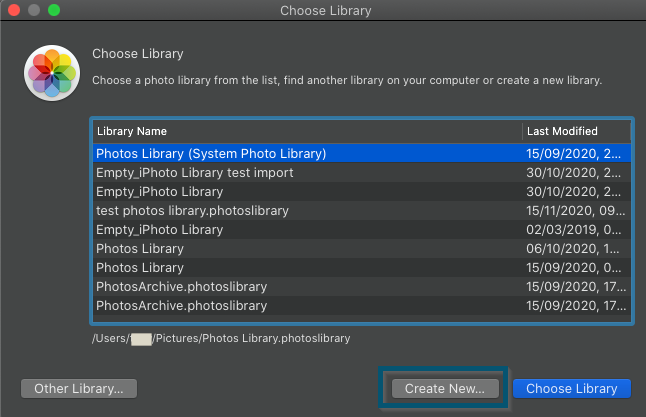Select Empty_iPhoto Library modified 02/03/2019
This screenshot has width=646, height=417.
[362, 230]
